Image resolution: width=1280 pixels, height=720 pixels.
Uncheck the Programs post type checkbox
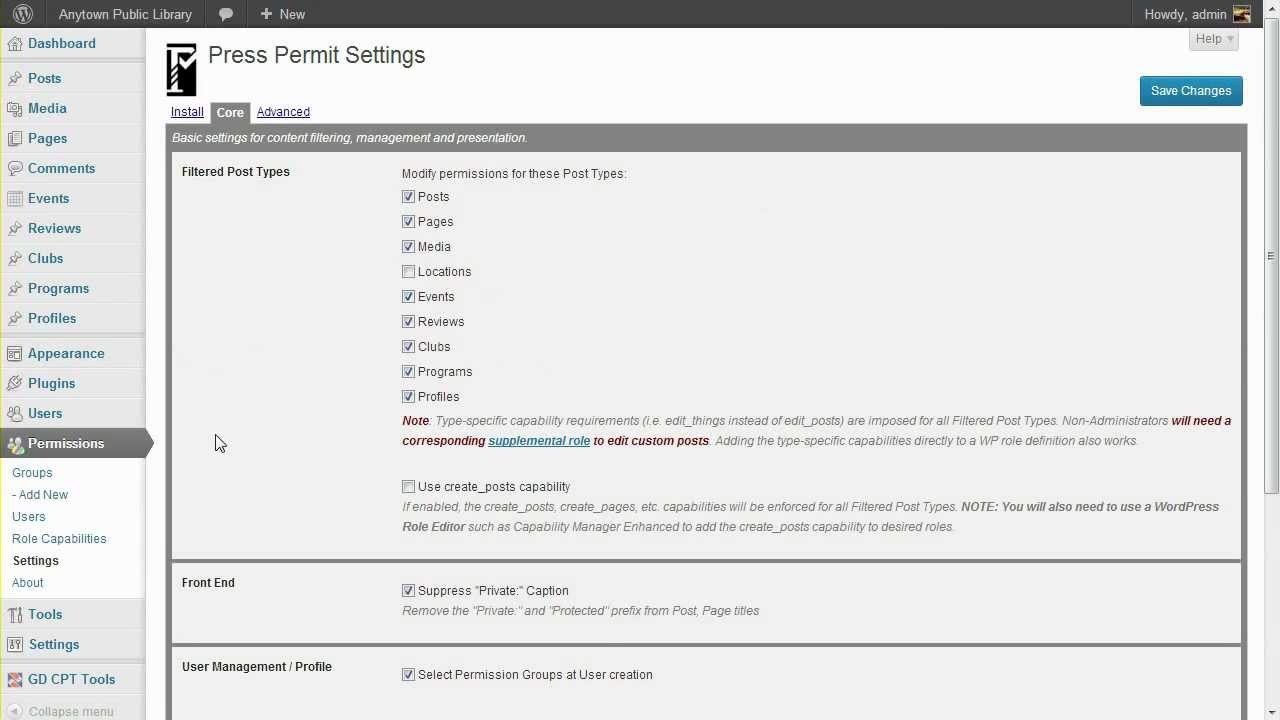pyautogui.click(x=408, y=372)
